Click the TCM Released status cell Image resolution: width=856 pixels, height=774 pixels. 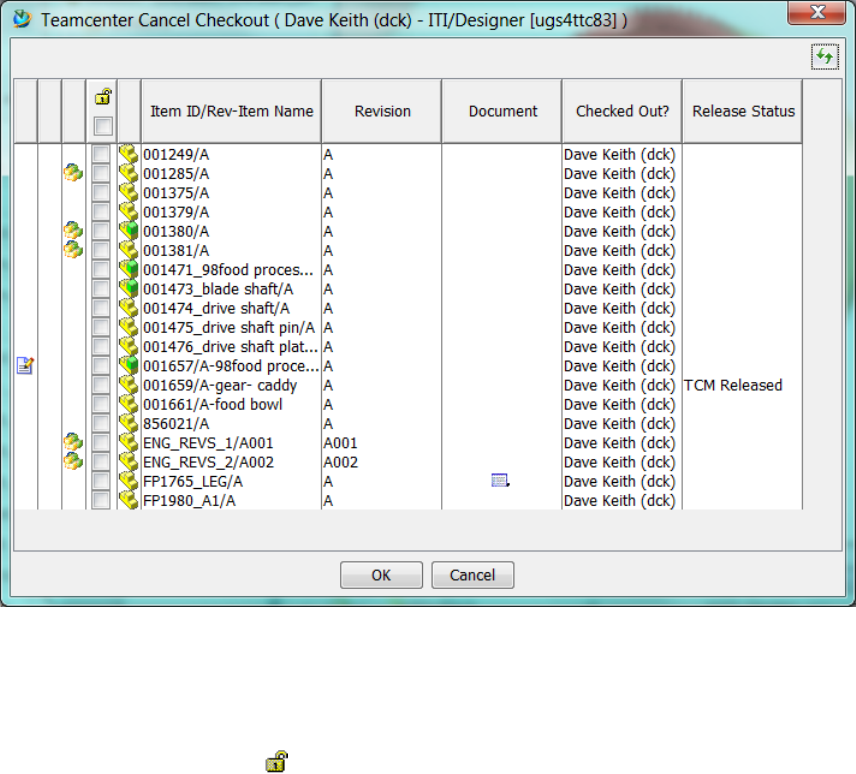point(733,385)
